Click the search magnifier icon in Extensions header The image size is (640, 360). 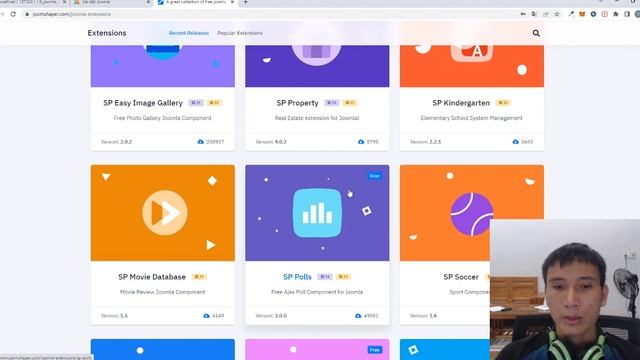point(536,33)
